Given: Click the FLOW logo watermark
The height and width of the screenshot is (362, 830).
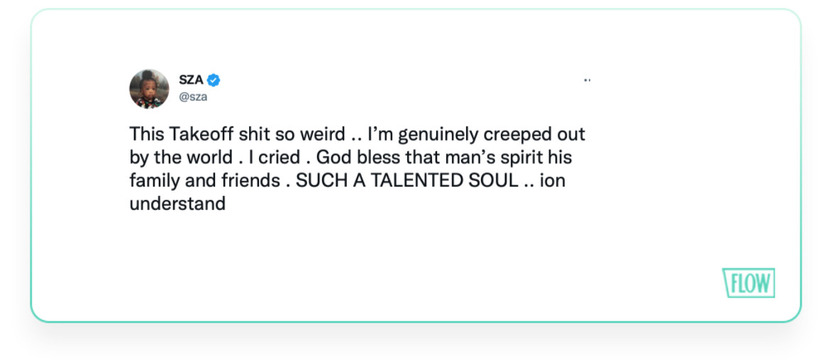Looking at the screenshot, I should [748, 283].
